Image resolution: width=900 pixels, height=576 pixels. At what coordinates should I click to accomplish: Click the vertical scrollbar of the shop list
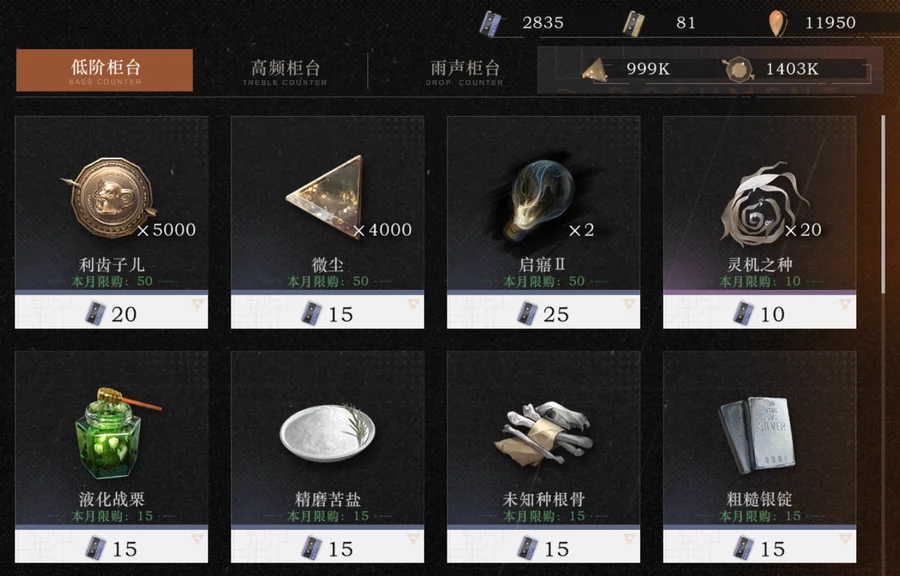click(x=883, y=204)
